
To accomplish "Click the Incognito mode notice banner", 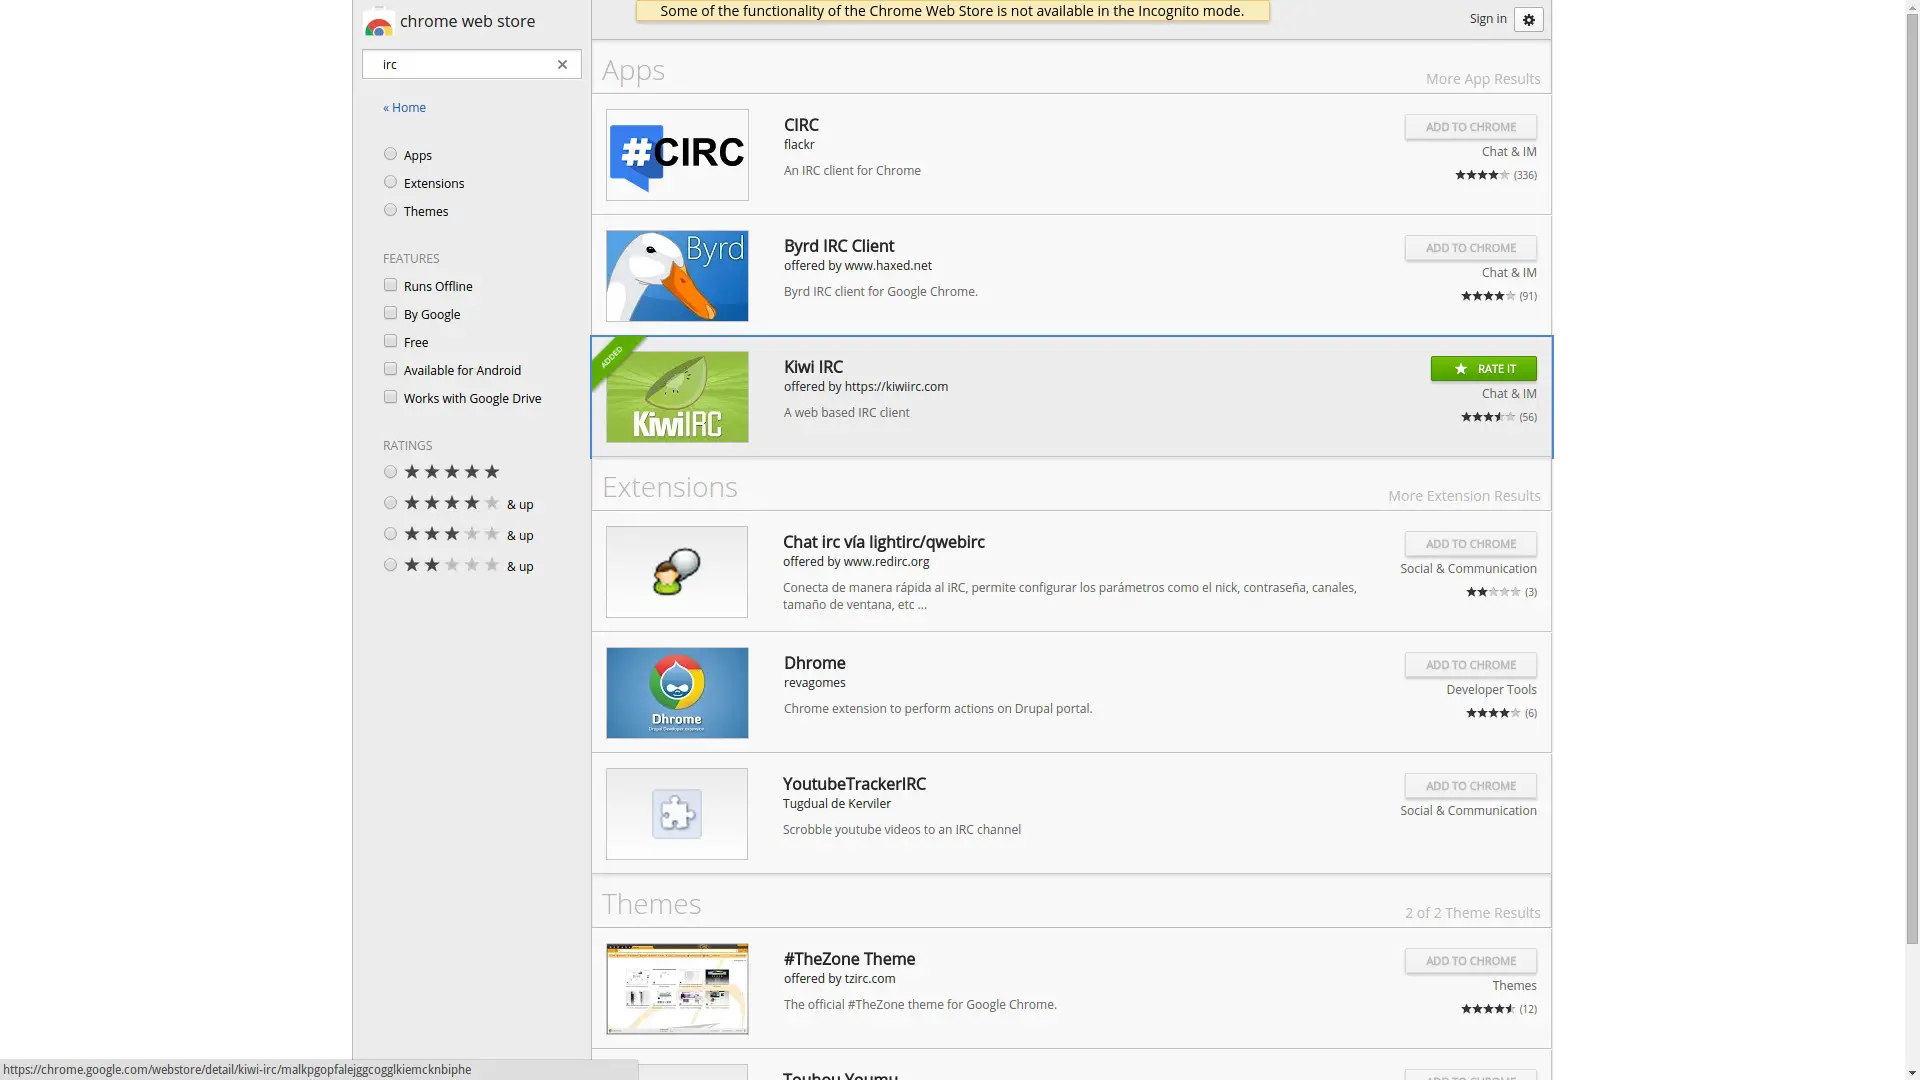I will [952, 11].
